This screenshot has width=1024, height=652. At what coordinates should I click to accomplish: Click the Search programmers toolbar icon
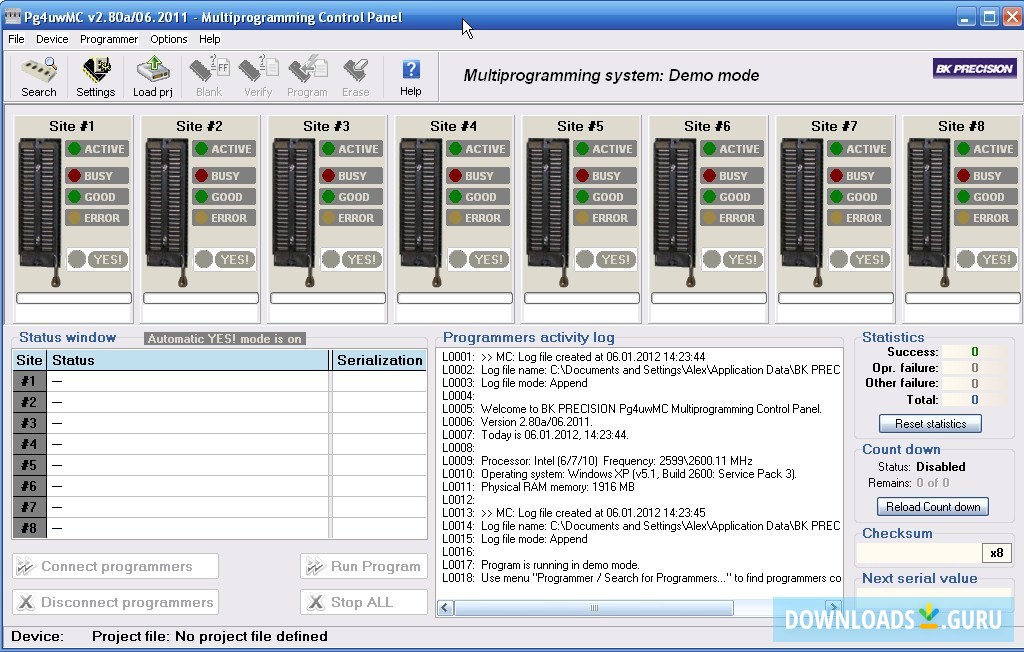click(38, 76)
